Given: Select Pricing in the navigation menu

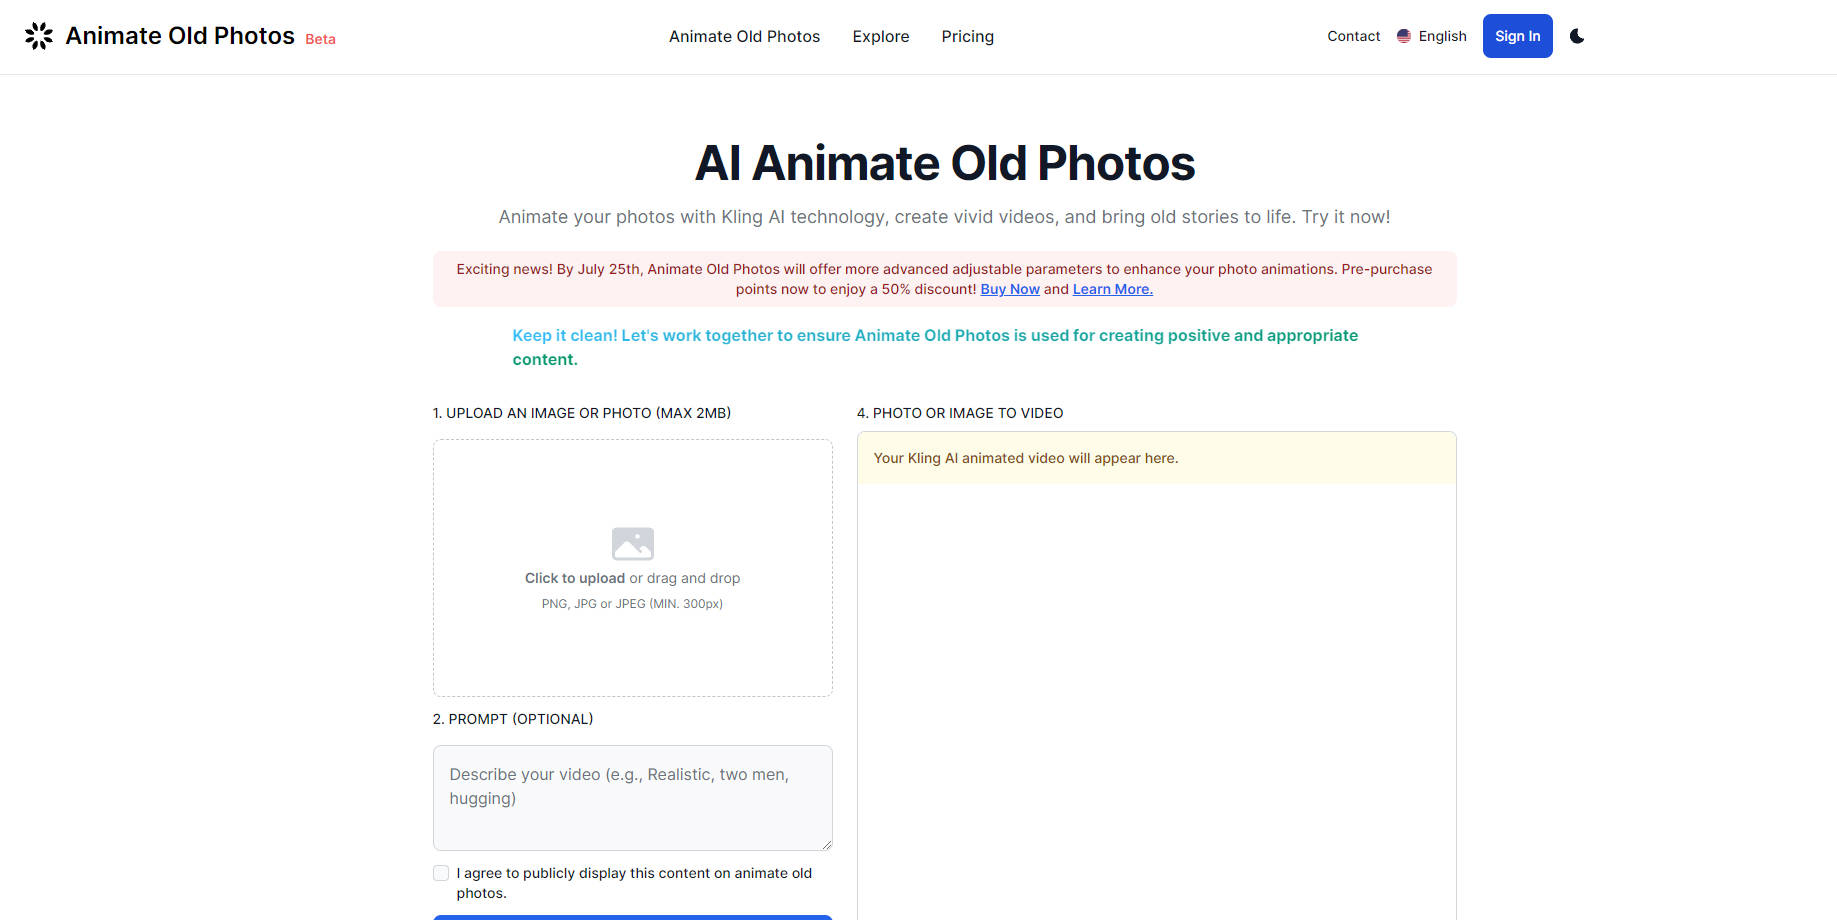Looking at the screenshot, I should [966, 36].
